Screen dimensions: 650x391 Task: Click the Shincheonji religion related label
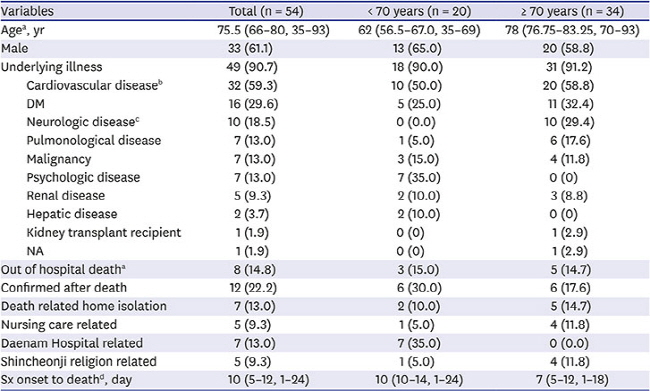[x=79, y=362]
